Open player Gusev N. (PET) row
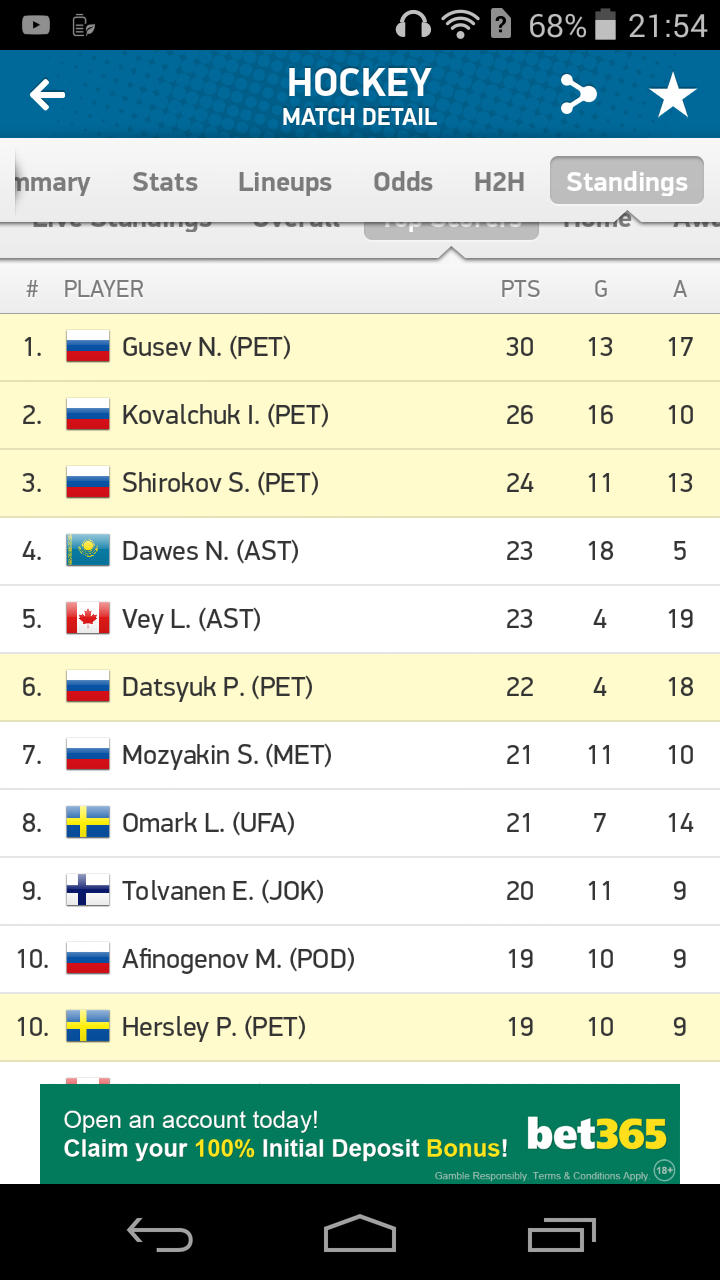The image size is (720, 1280). coord(206,347)
